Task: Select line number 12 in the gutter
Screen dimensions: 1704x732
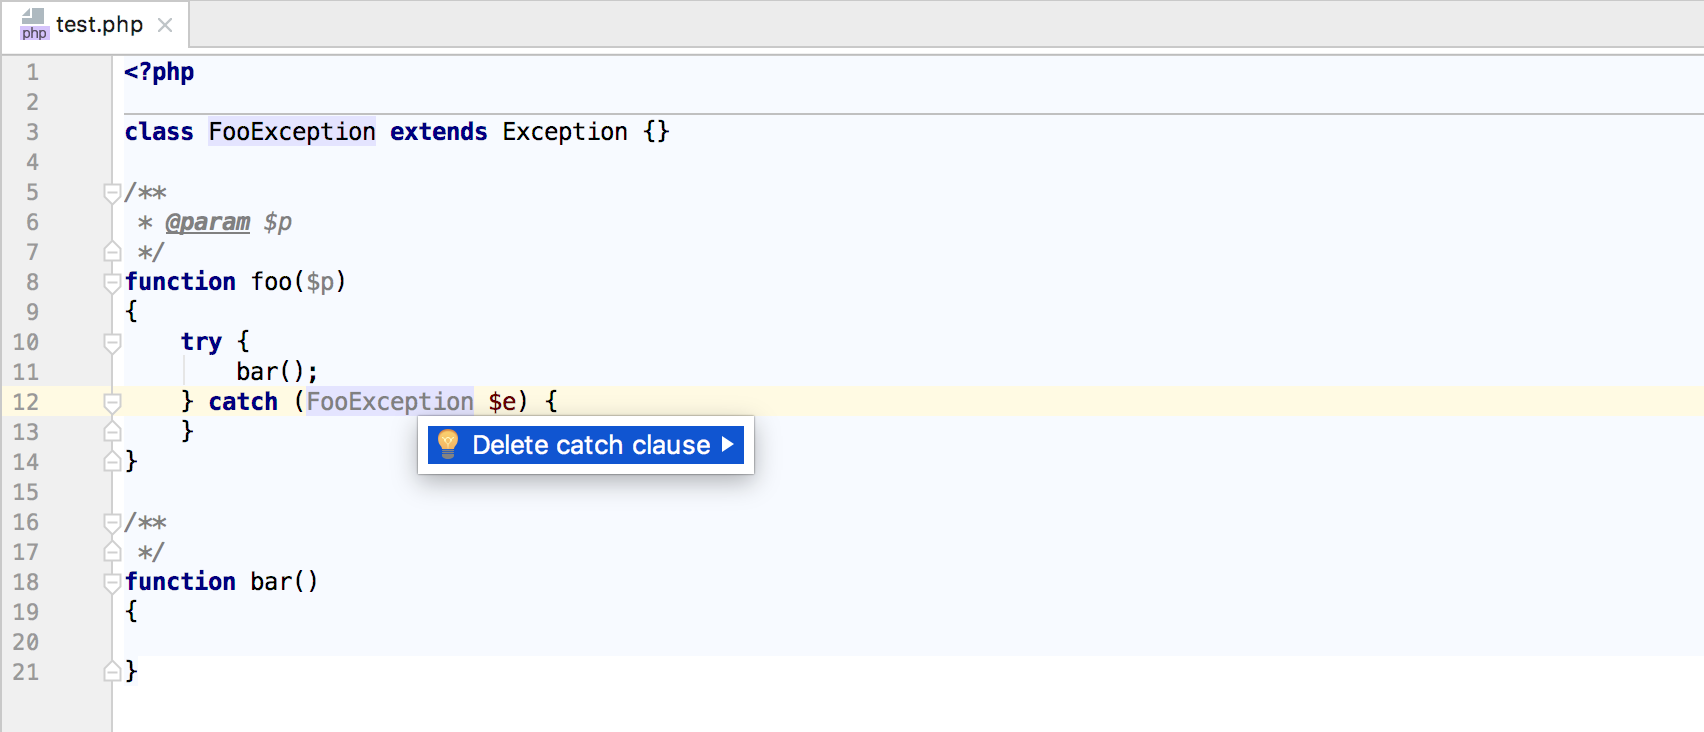Action: 27,402
